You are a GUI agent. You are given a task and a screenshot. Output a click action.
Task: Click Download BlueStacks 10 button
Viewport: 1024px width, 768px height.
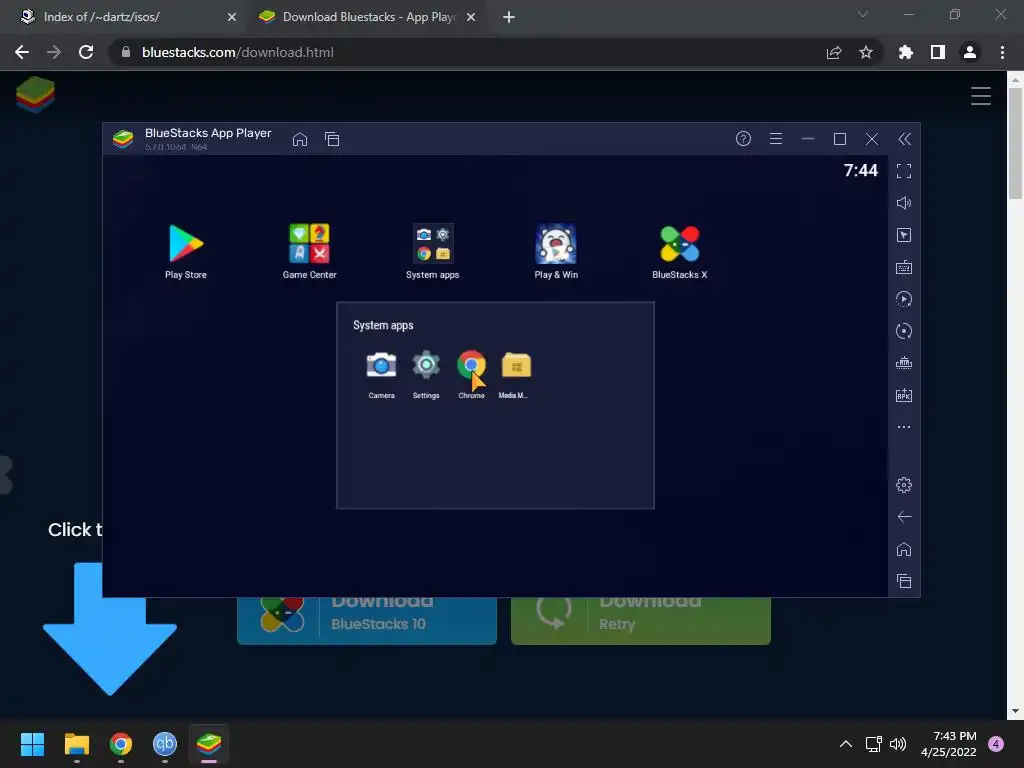367,619
